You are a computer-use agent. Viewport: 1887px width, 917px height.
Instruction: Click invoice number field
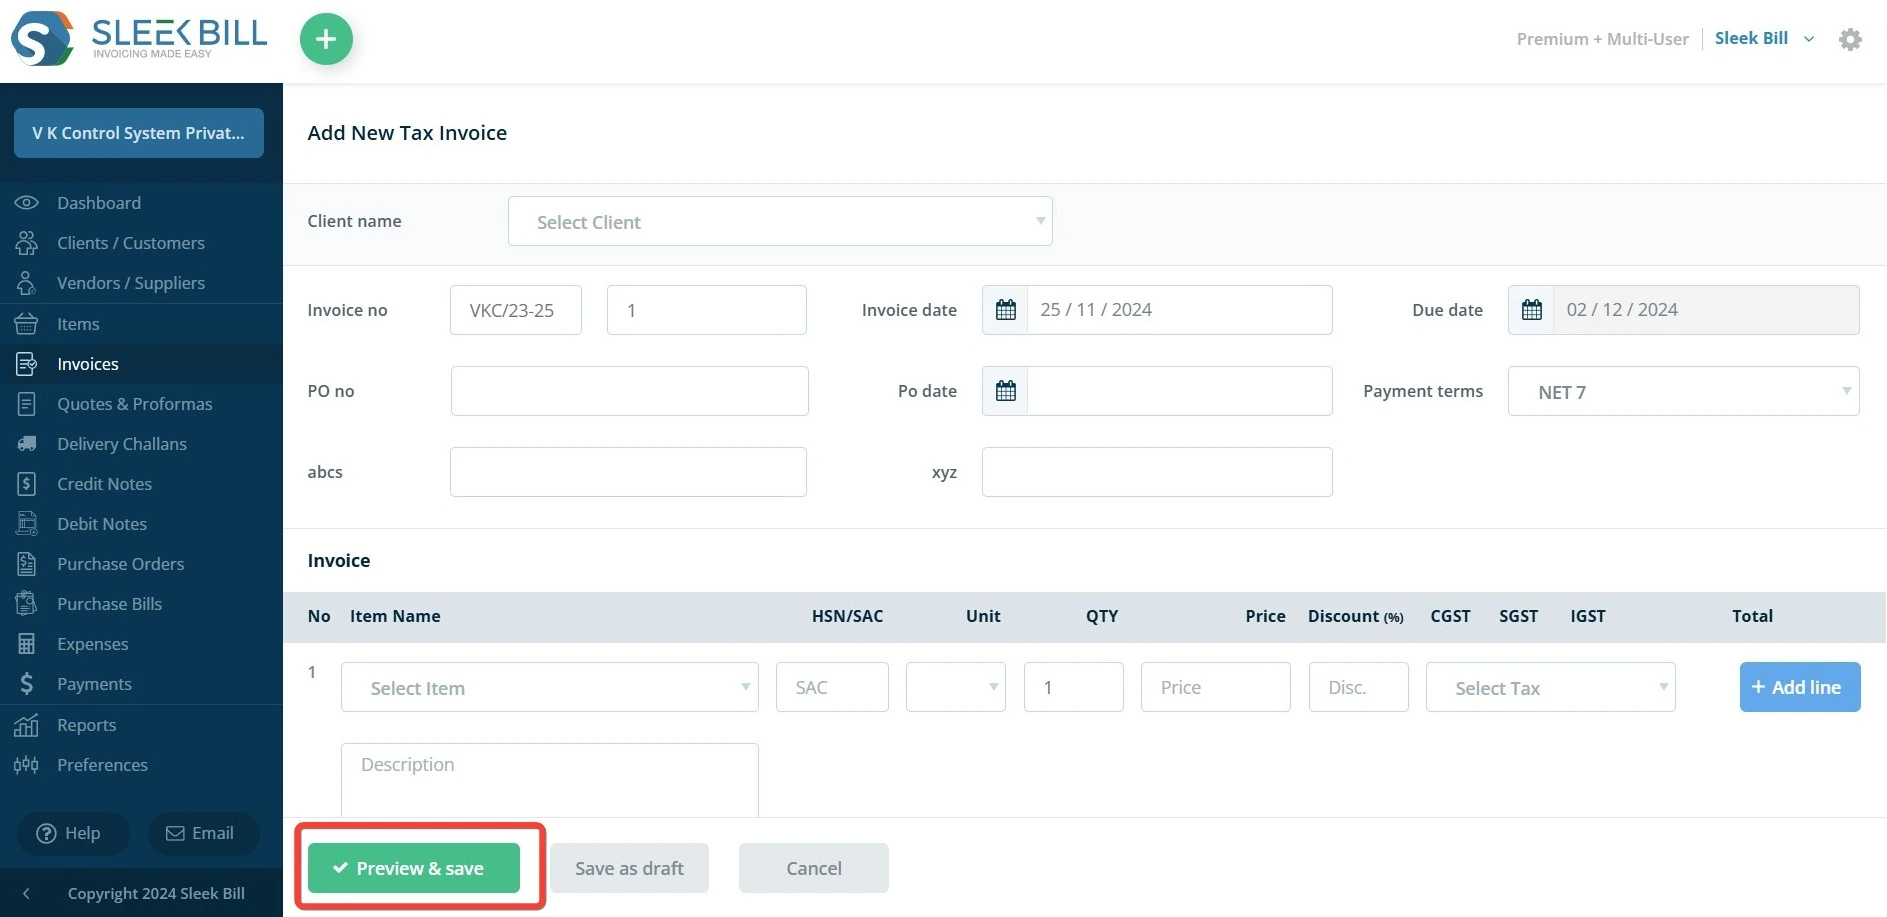[707, 310]
